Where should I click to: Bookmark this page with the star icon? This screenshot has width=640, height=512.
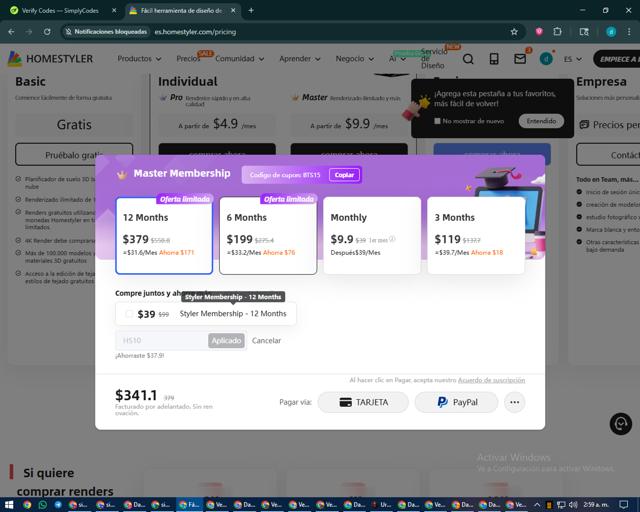click(514, 32)
